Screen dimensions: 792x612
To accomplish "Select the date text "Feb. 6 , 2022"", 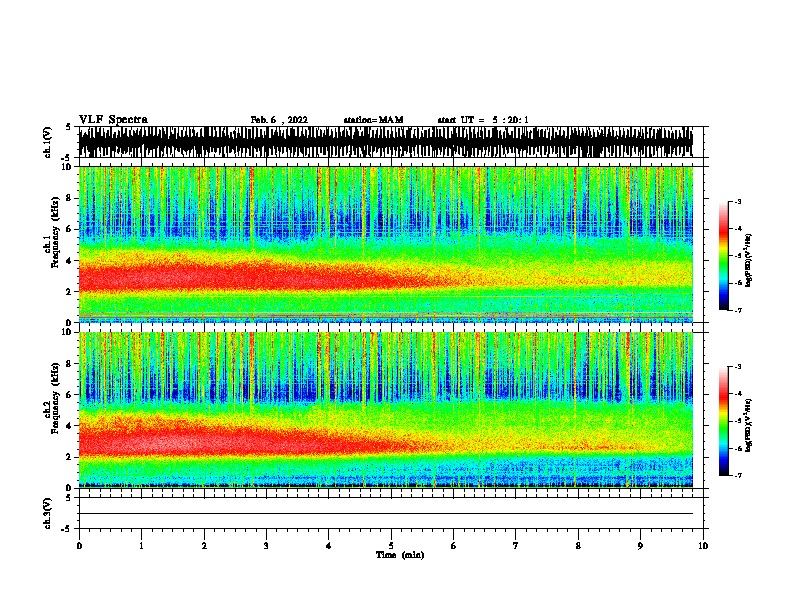I will tap(279, 120).
